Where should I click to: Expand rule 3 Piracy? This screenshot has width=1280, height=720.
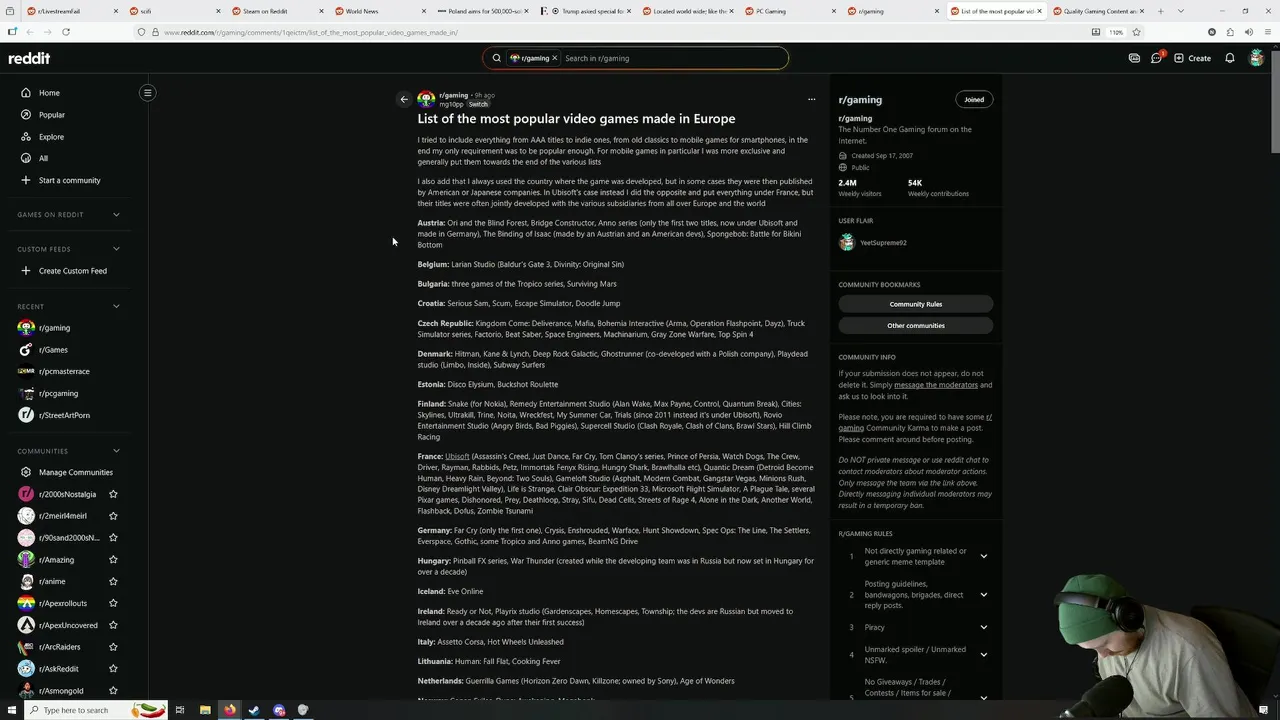983,627
